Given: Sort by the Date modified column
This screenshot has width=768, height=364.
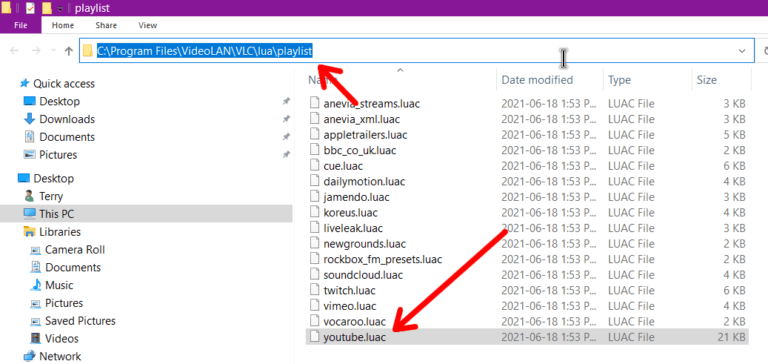Looking at the screenshot, I should tap(537, 80).
